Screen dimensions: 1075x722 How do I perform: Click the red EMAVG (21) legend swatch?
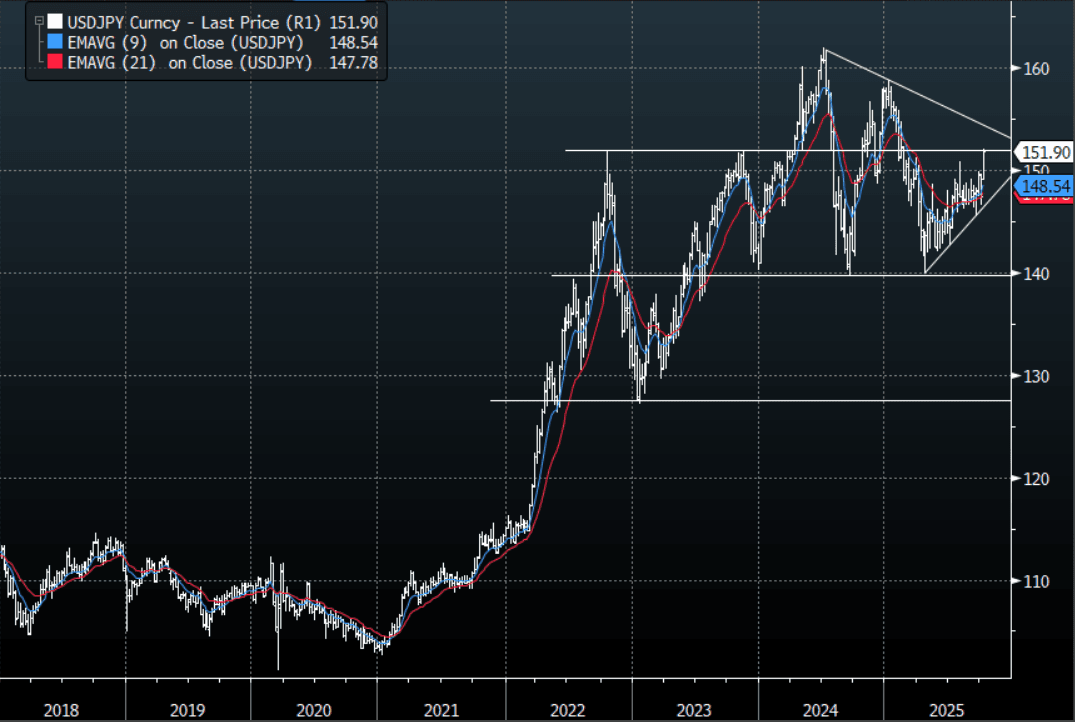pos(55,63)
